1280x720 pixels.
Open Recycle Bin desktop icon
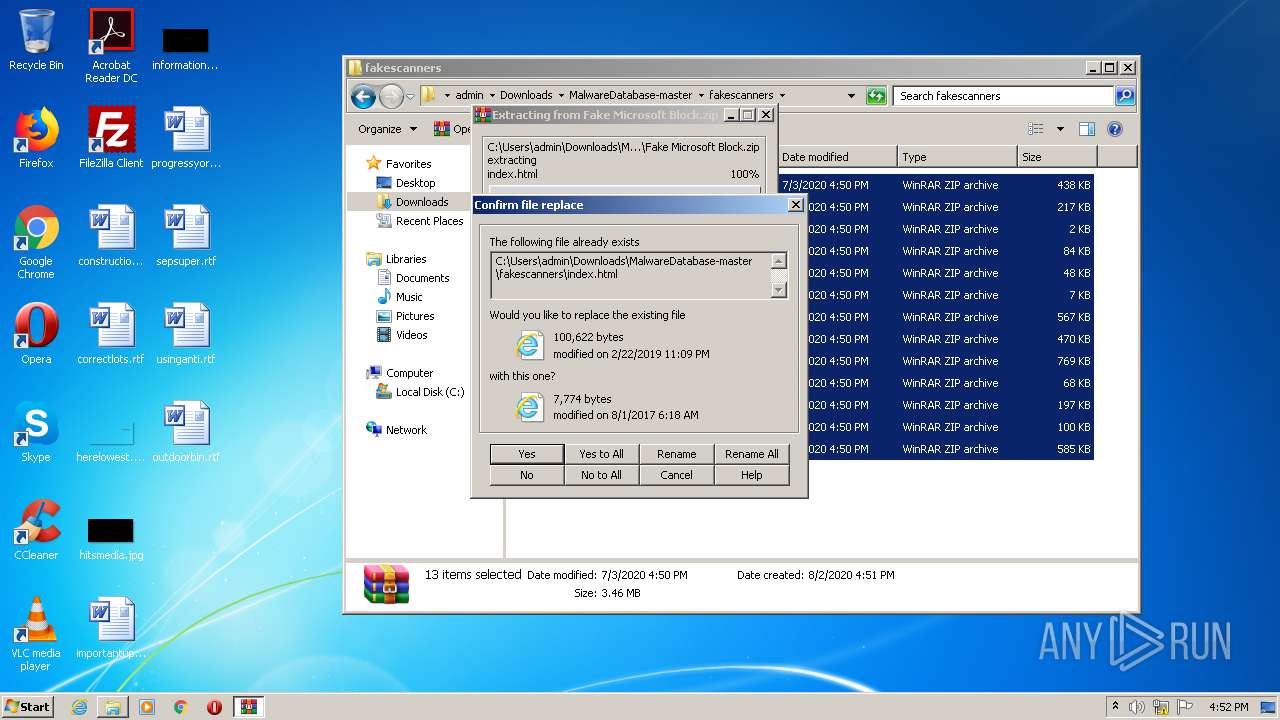36,40
